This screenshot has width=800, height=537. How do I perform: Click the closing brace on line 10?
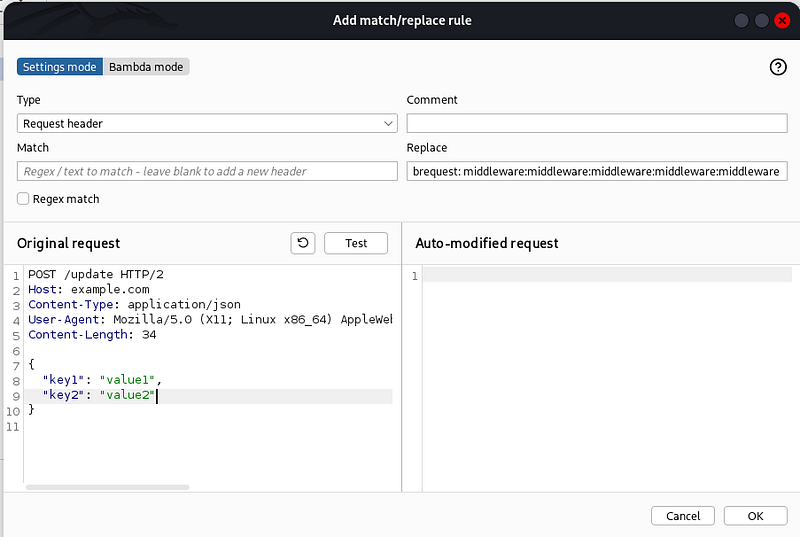pyautogui.click(x=31, y=410)
